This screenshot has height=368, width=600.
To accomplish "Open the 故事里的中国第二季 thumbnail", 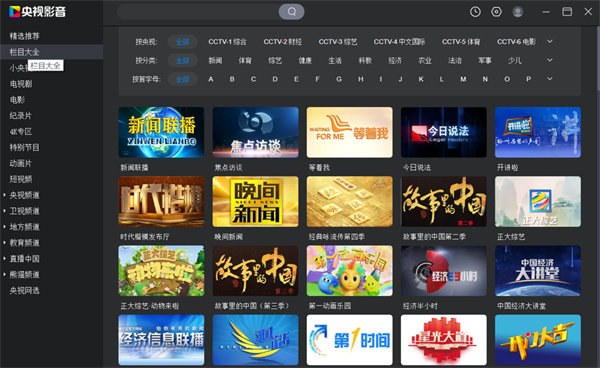I will click(443, 202).
